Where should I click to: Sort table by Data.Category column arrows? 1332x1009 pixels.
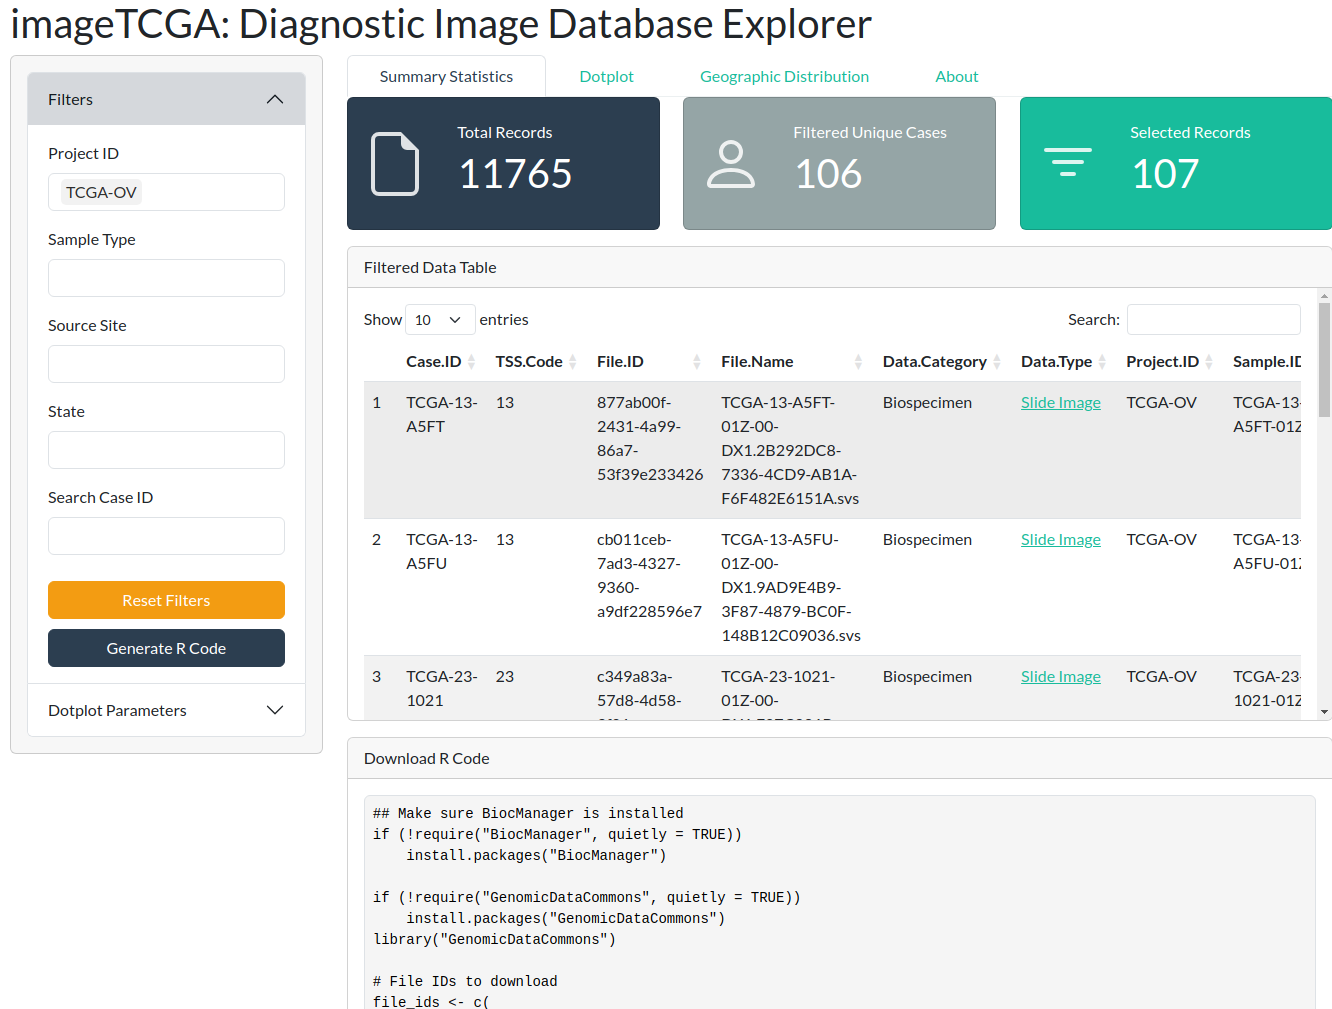coord(997,362)
